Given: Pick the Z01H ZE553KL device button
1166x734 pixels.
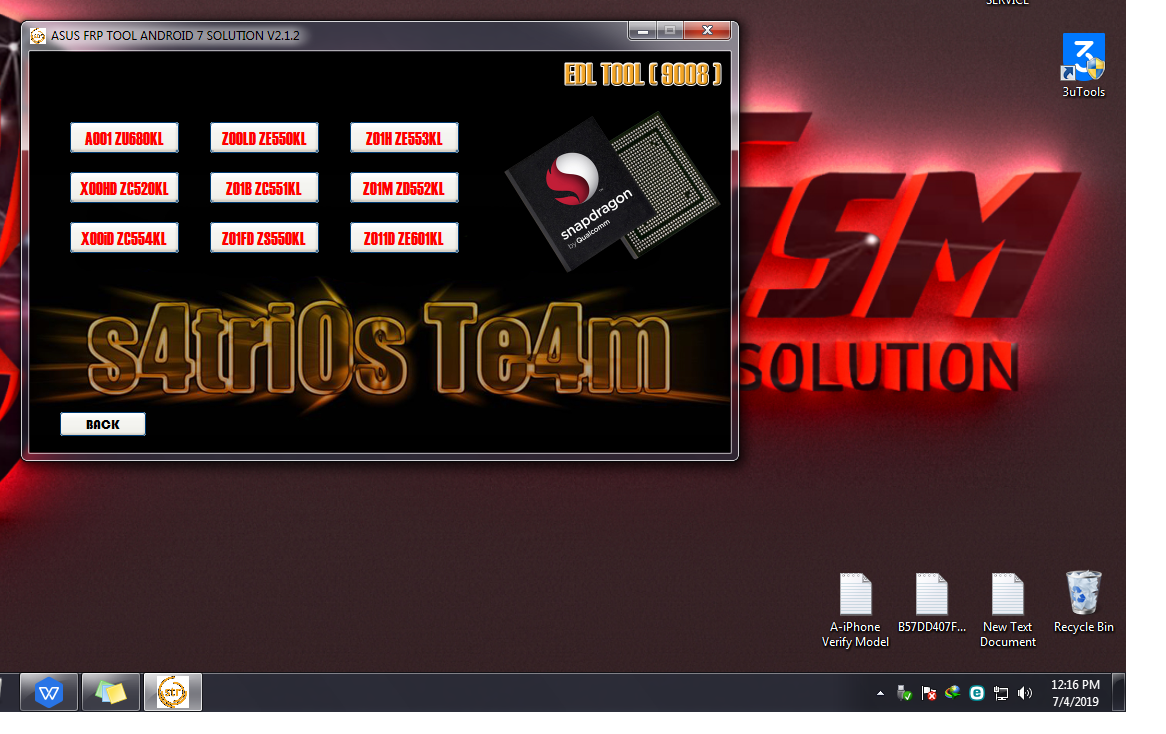Looking at the screenshot, I should tap(404, 138).
